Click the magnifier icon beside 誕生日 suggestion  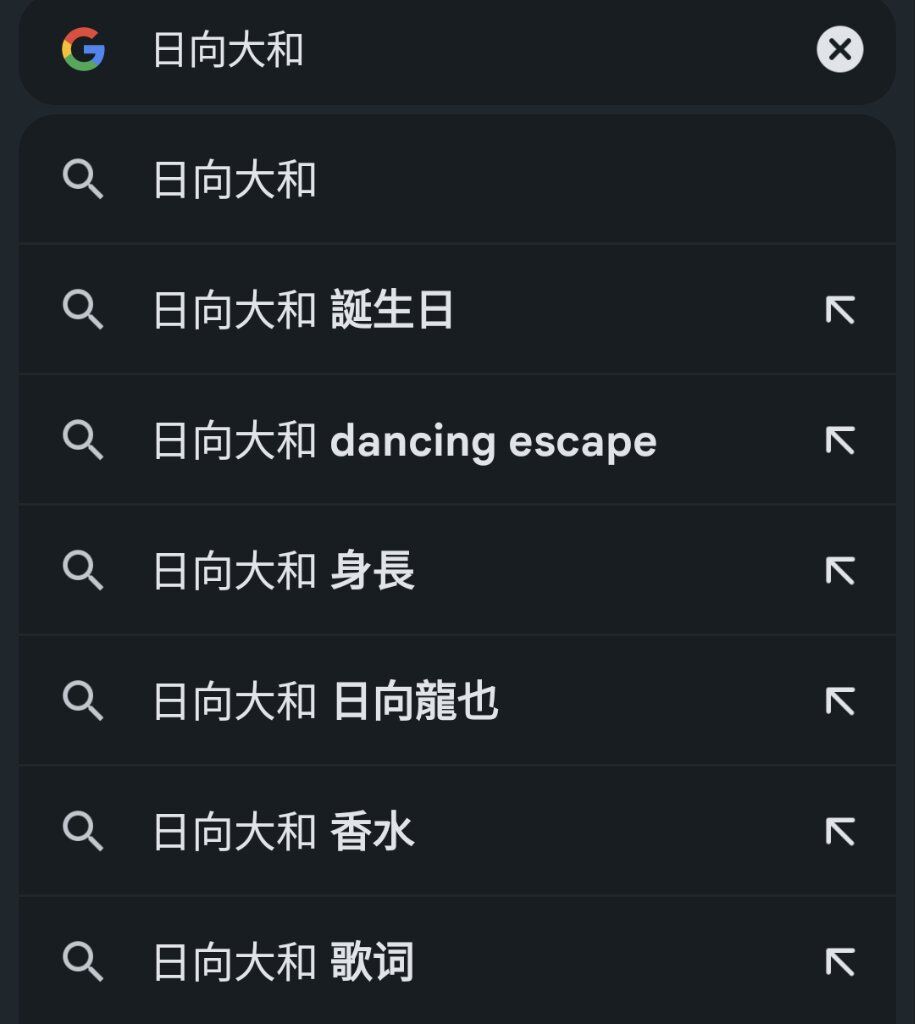pyautogui.click(x=83, y=310)
